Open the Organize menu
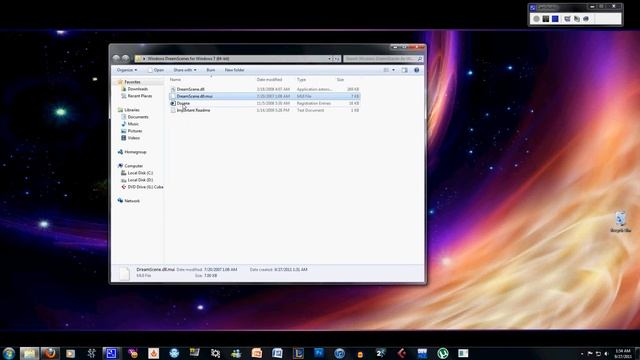Viewport: 640px width, 360px height. click(x=127, y=70)
